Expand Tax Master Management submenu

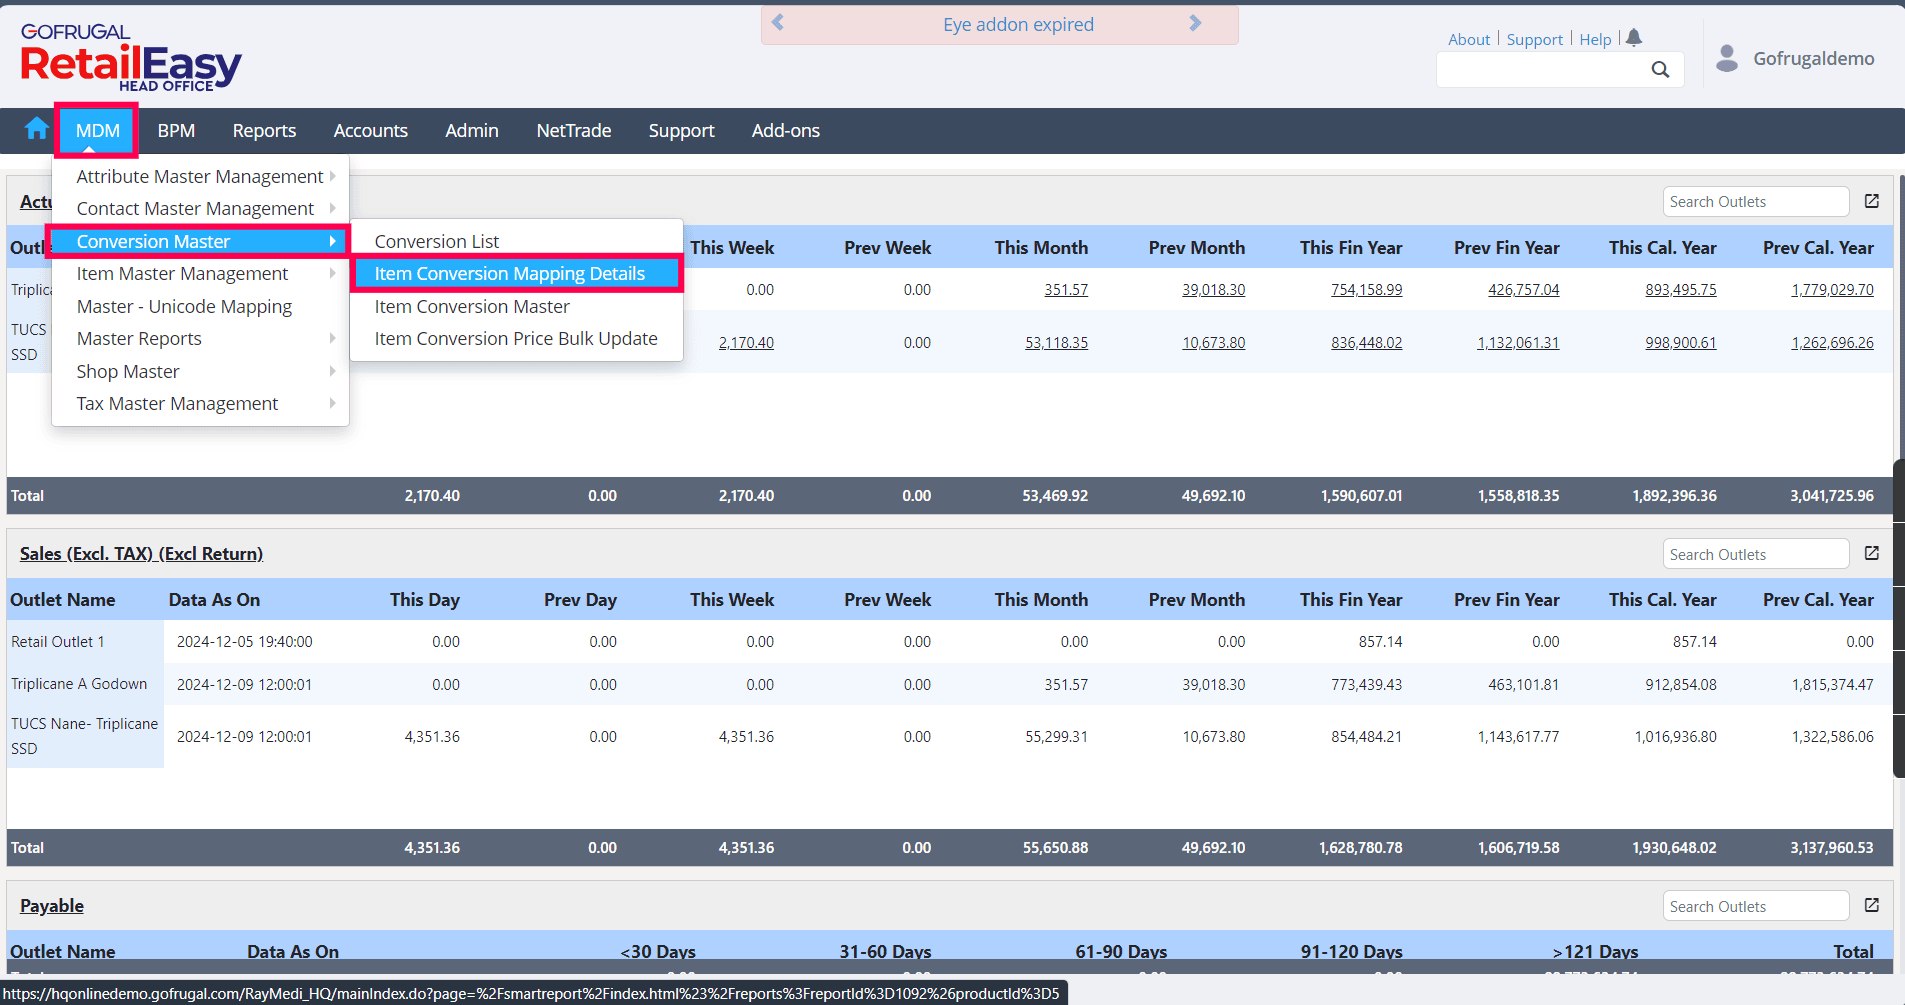(178, 404)
